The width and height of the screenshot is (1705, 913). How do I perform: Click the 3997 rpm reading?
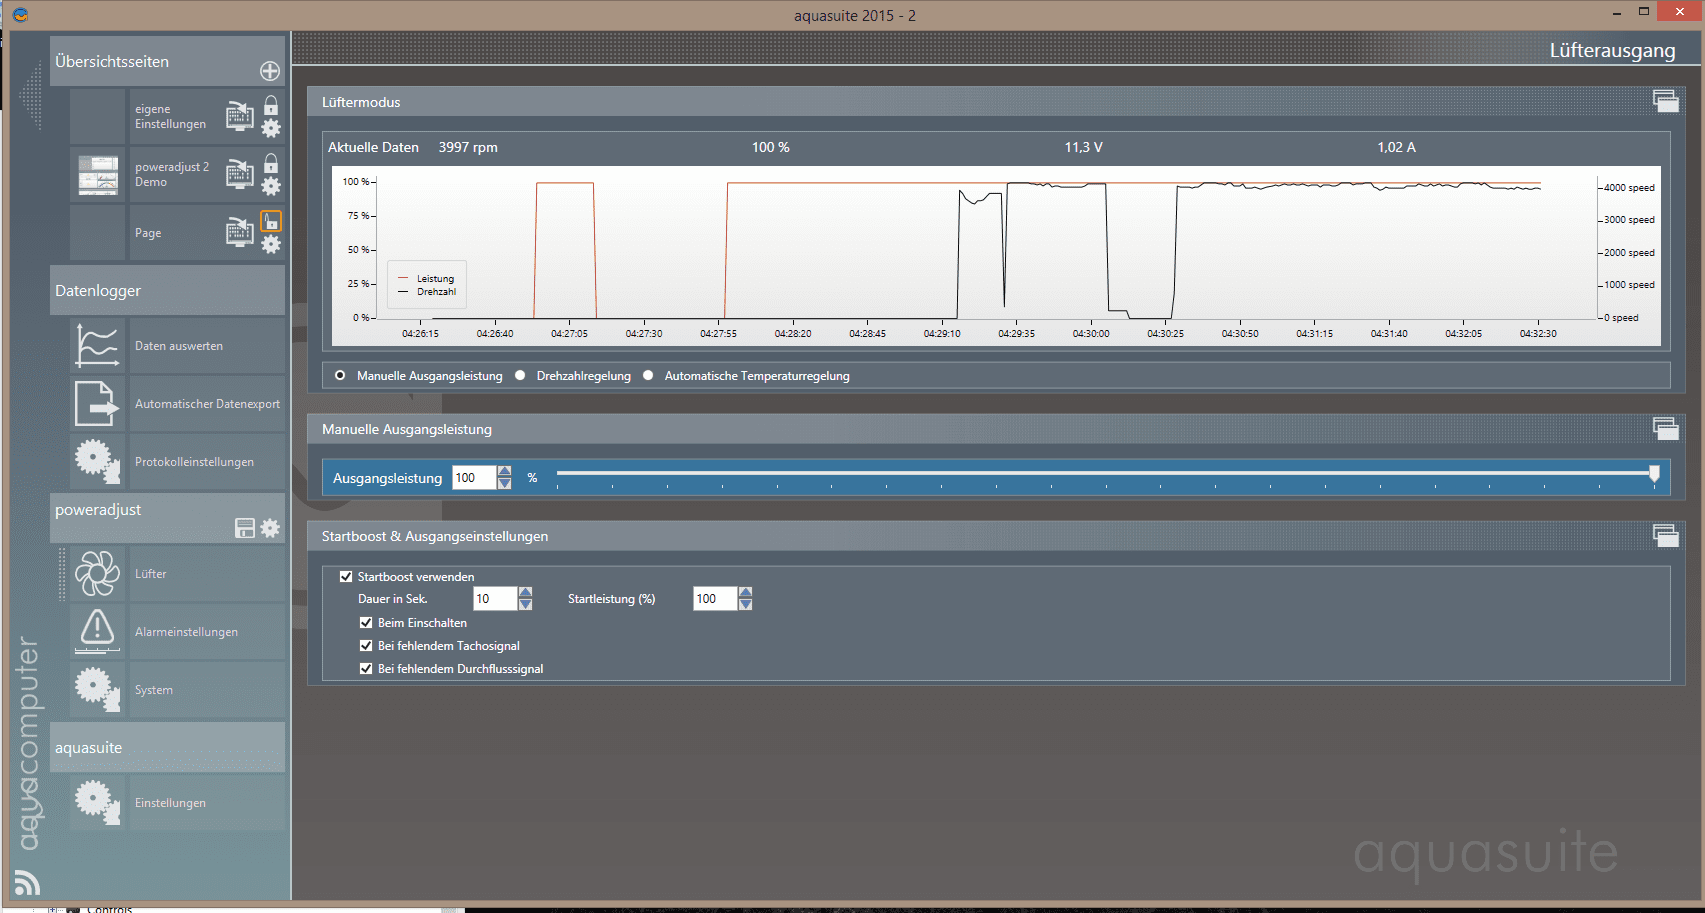click(x=468, y=147)
